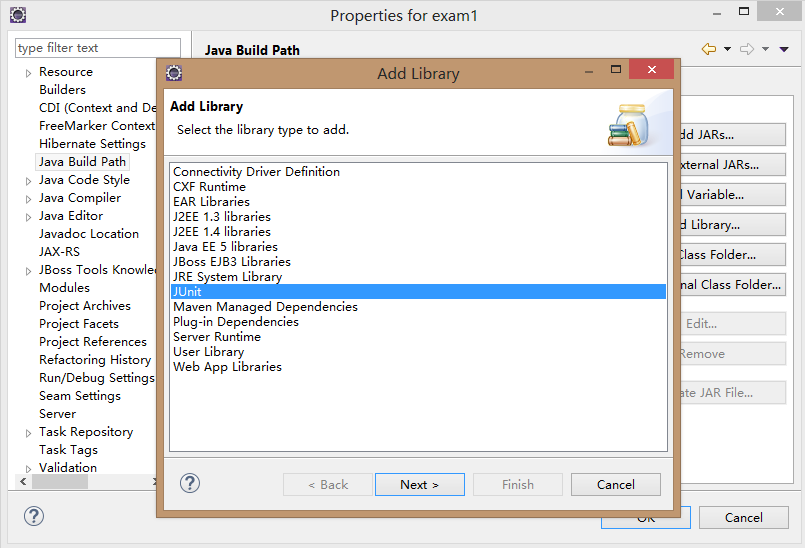Viewport: 805px width, 548px height.
Task: Expand the Java Code Style node
Action: point(28,181)
